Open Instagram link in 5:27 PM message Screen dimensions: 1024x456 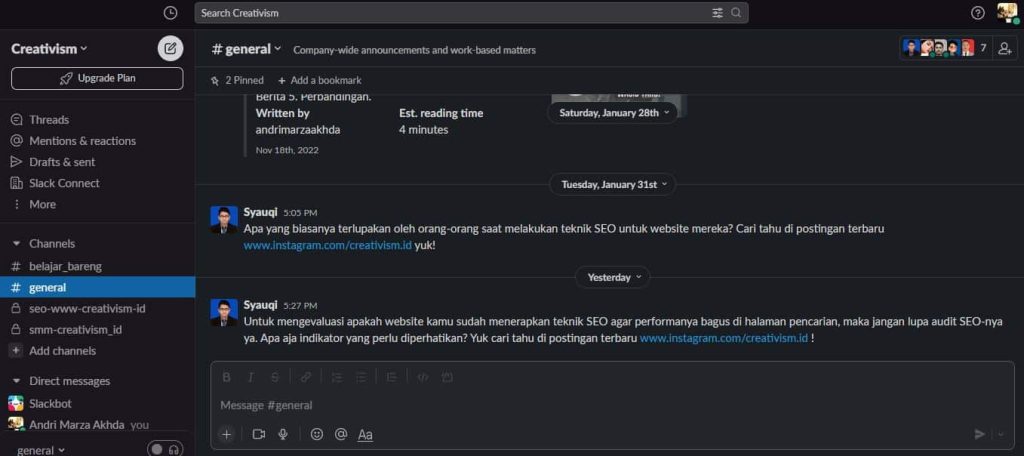[724, 338]
